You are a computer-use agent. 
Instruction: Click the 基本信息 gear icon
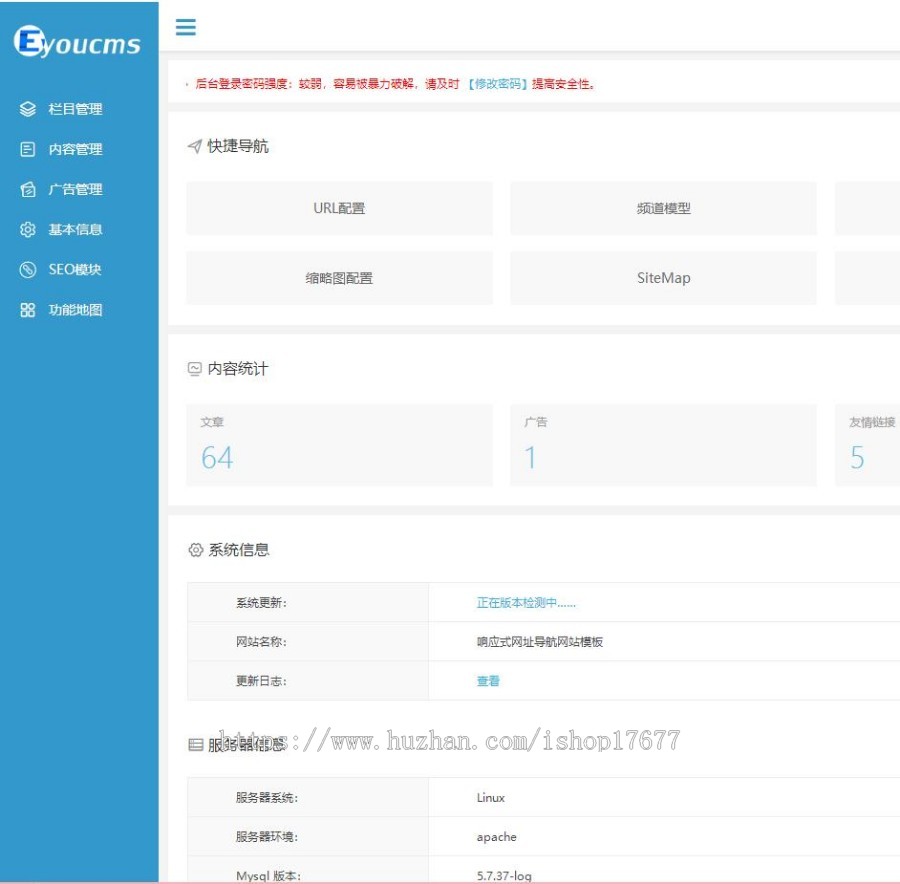click(x=28, y=230)
